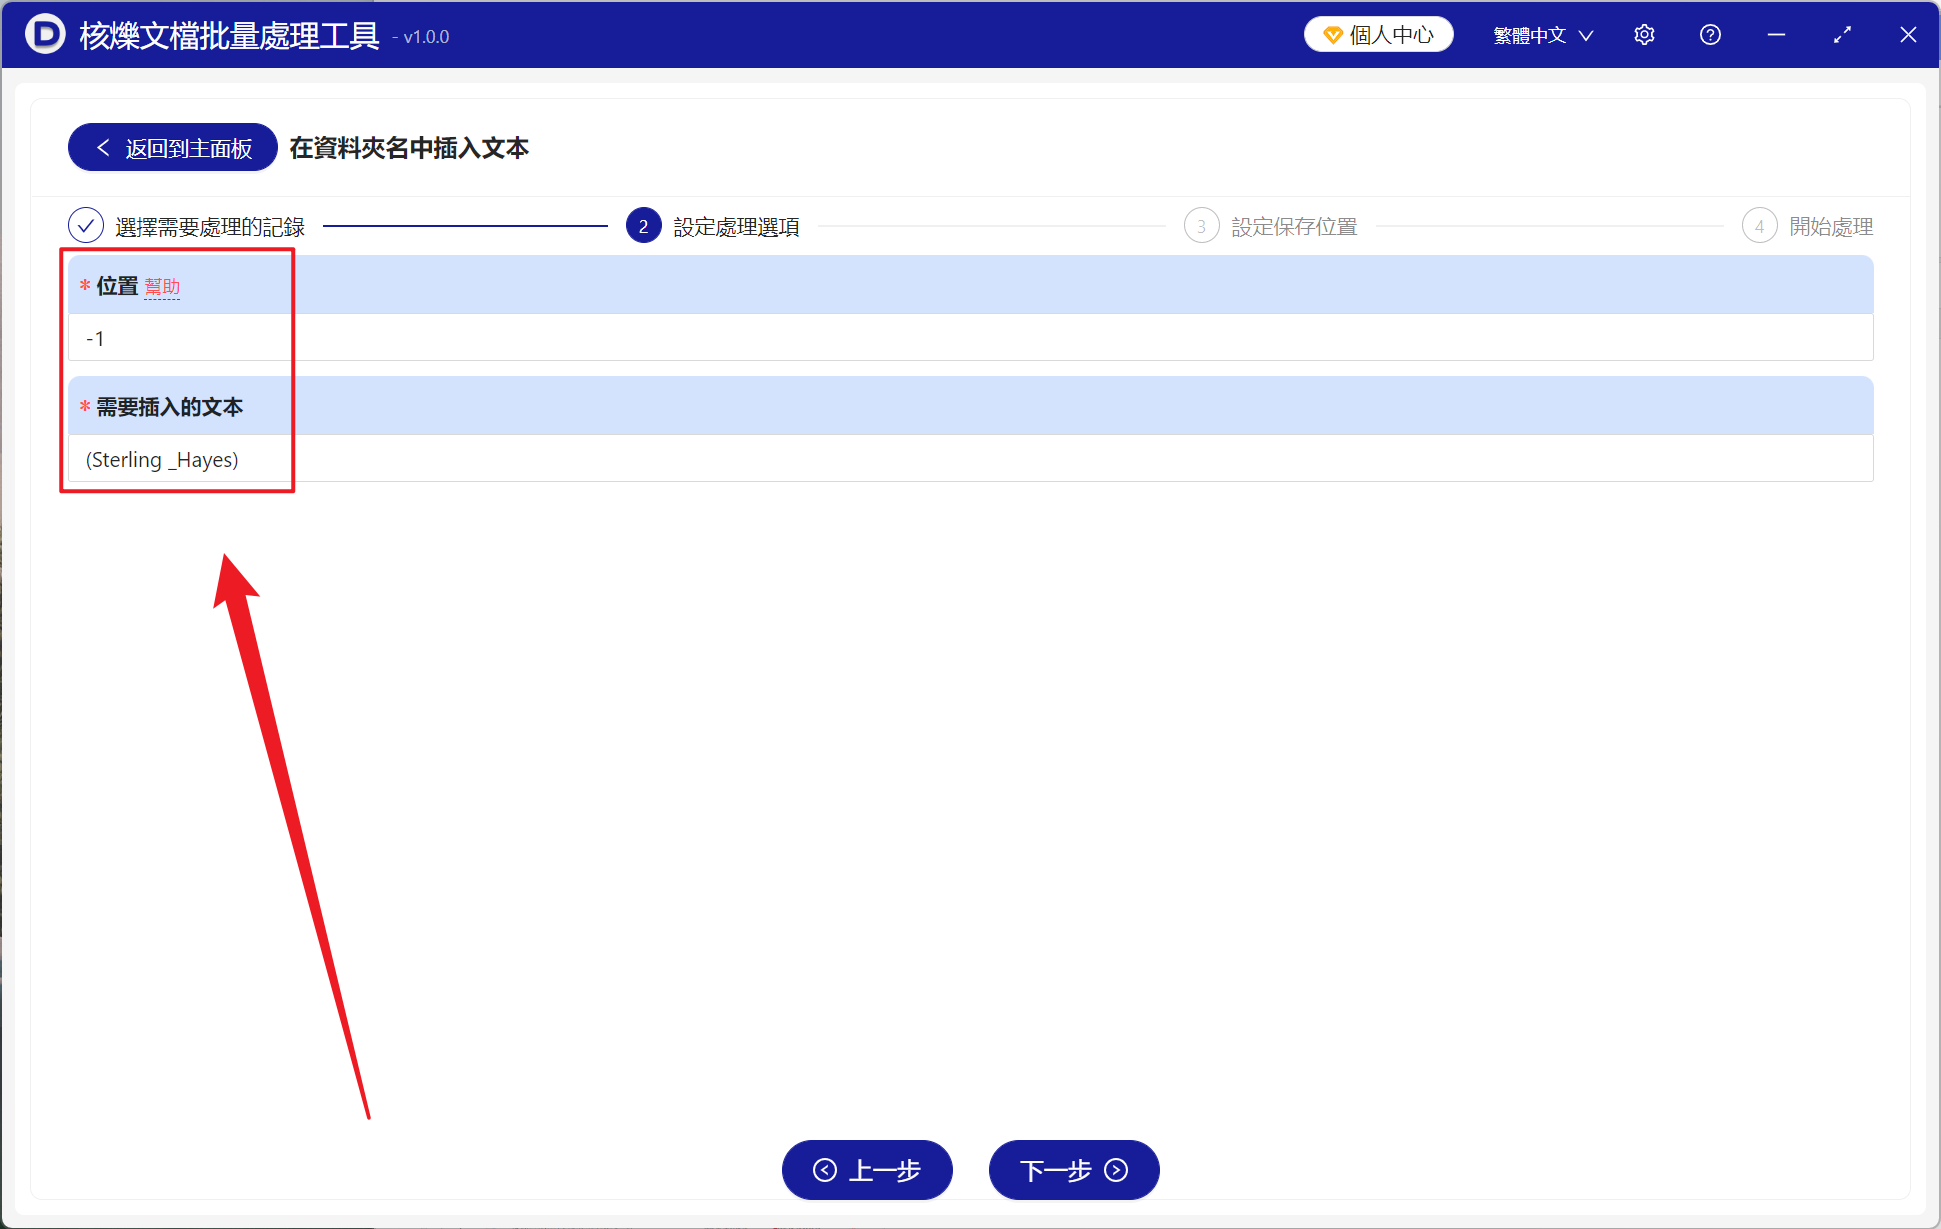Viewport: 1941px width, 1229px height.
Task: Click the 需要插入的文本 label
Action: pos(170,407)
